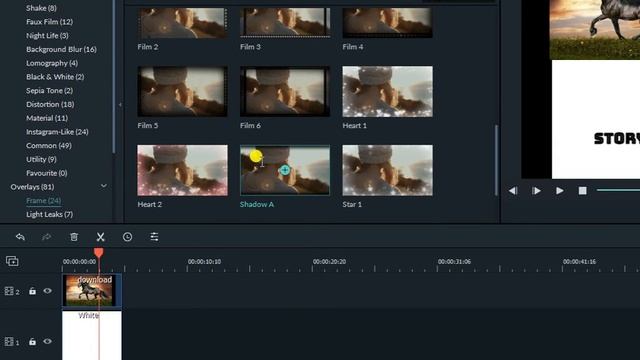Click the Play from start button
This screenshot has height=360, width=640.
[x=536, y=191]
